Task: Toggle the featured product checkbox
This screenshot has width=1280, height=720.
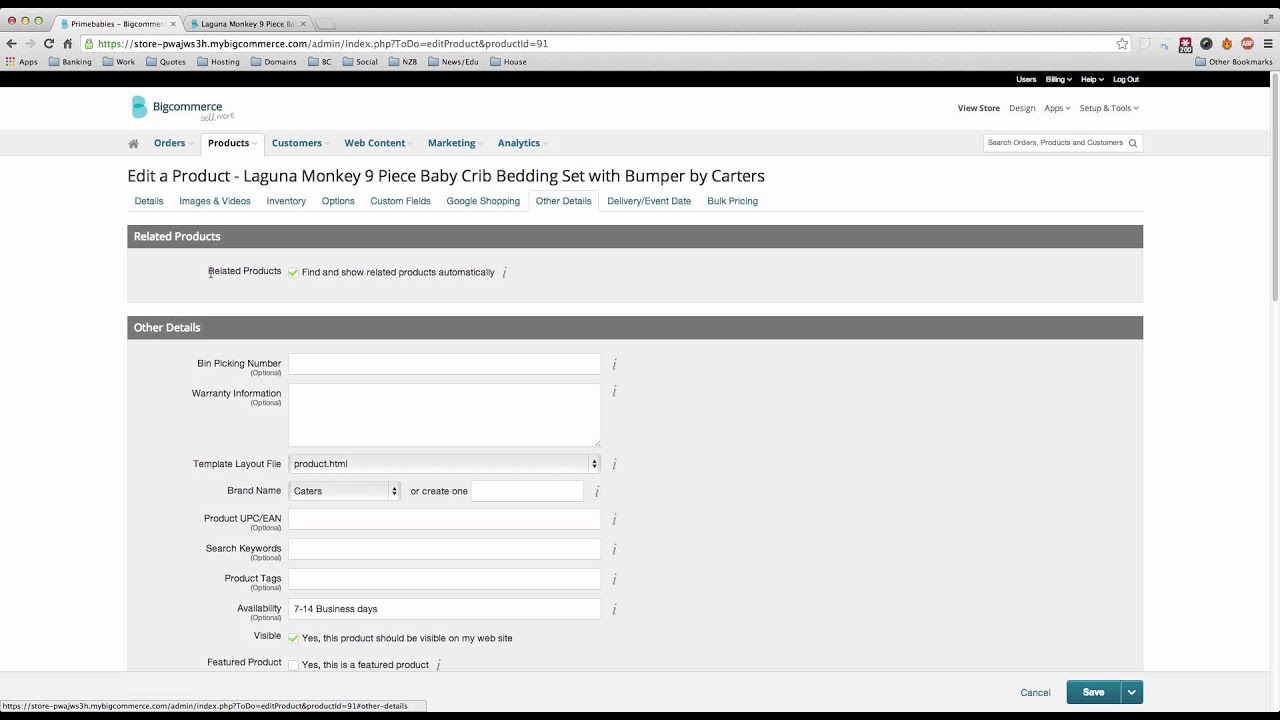Action: click(x=293, y=665)
